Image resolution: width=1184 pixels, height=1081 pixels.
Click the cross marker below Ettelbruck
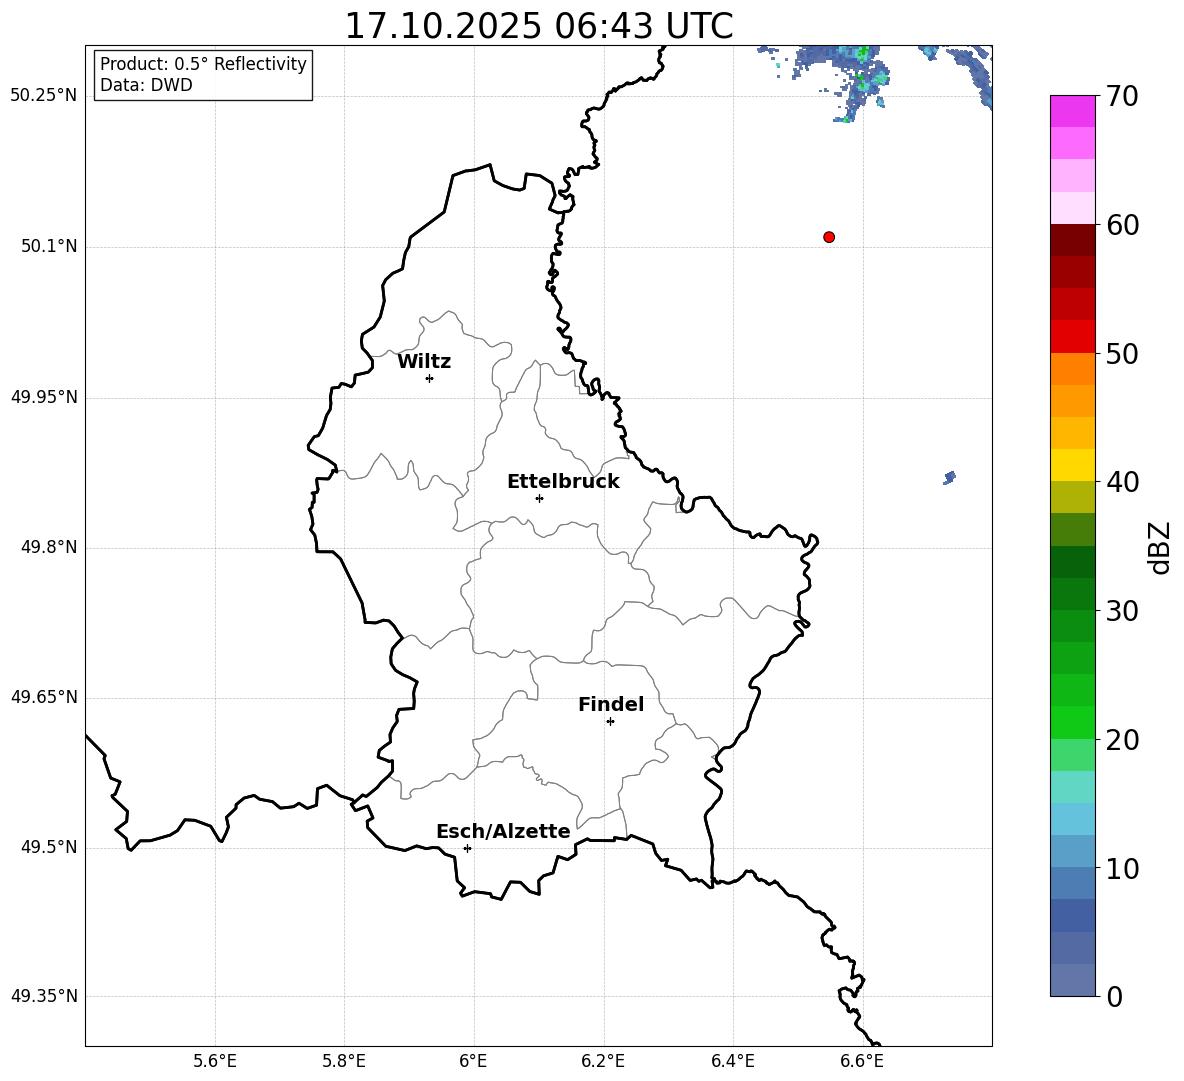coord(539,498)
